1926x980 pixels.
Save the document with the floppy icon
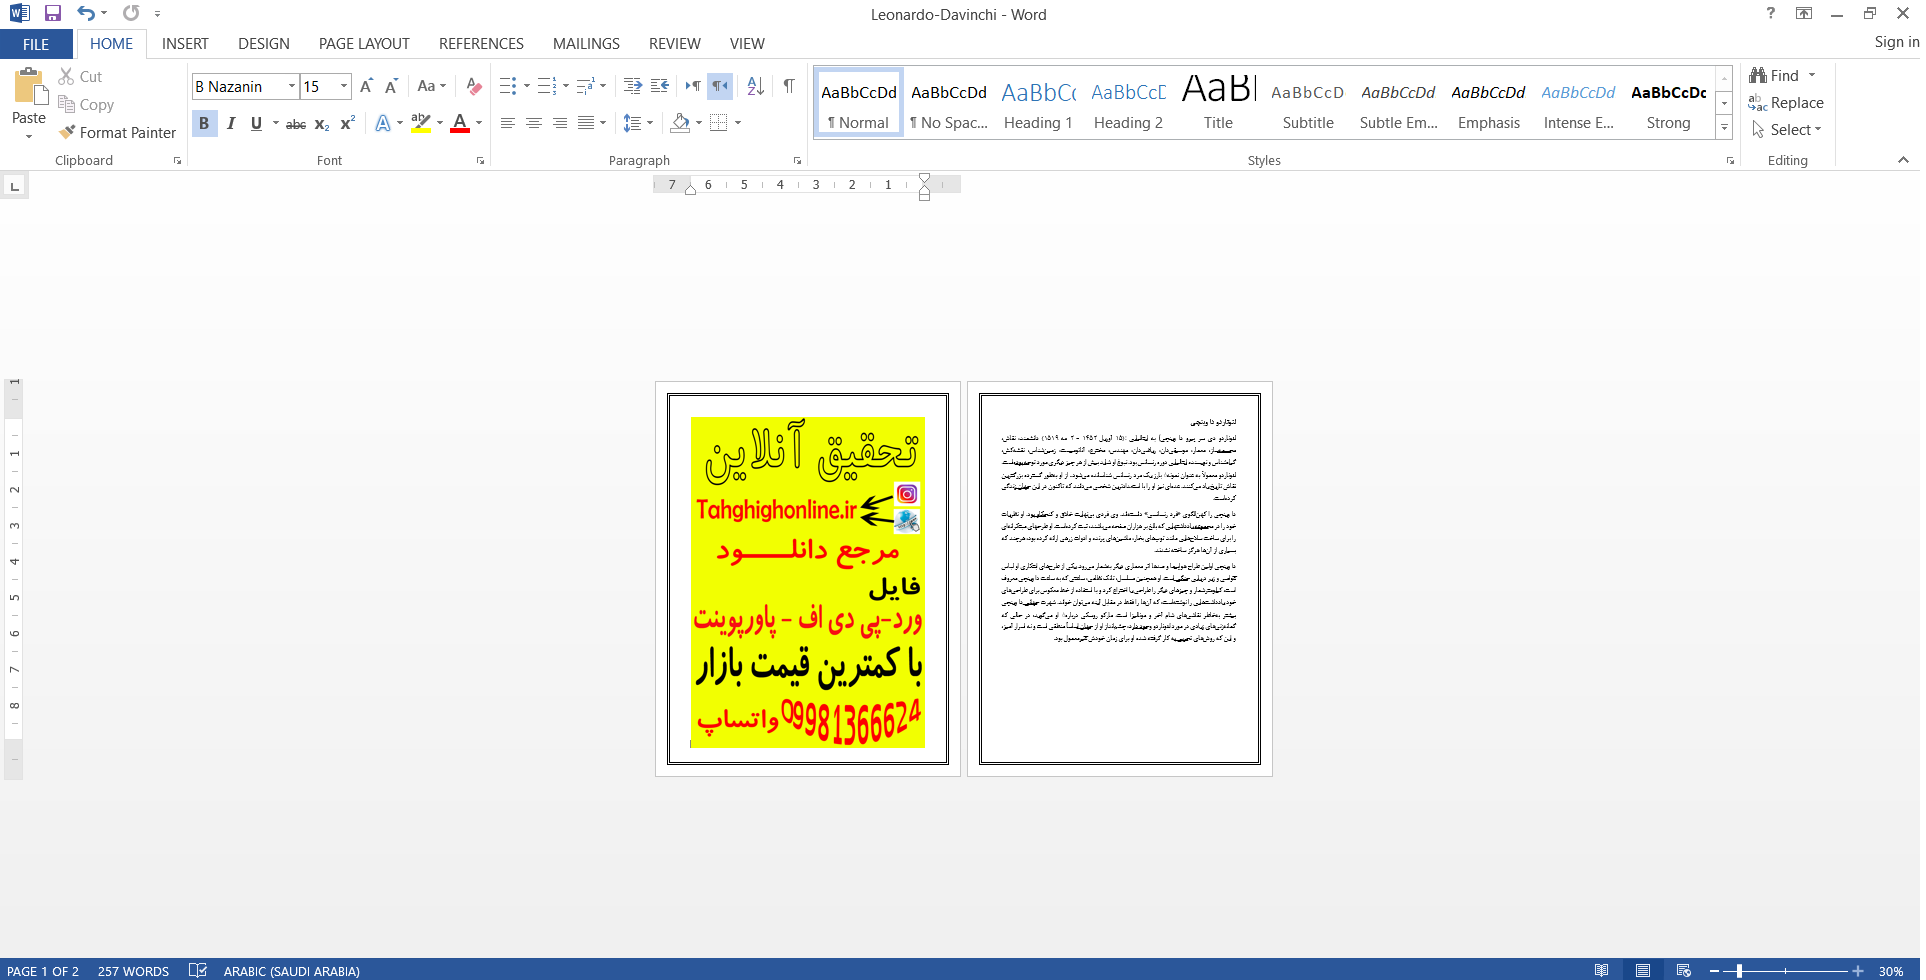(53, 13)
